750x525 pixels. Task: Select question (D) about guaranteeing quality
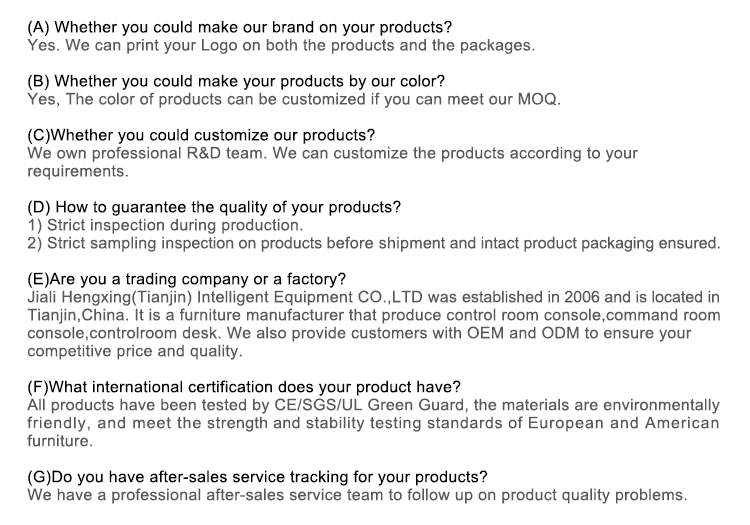click(x=214, y=208)
